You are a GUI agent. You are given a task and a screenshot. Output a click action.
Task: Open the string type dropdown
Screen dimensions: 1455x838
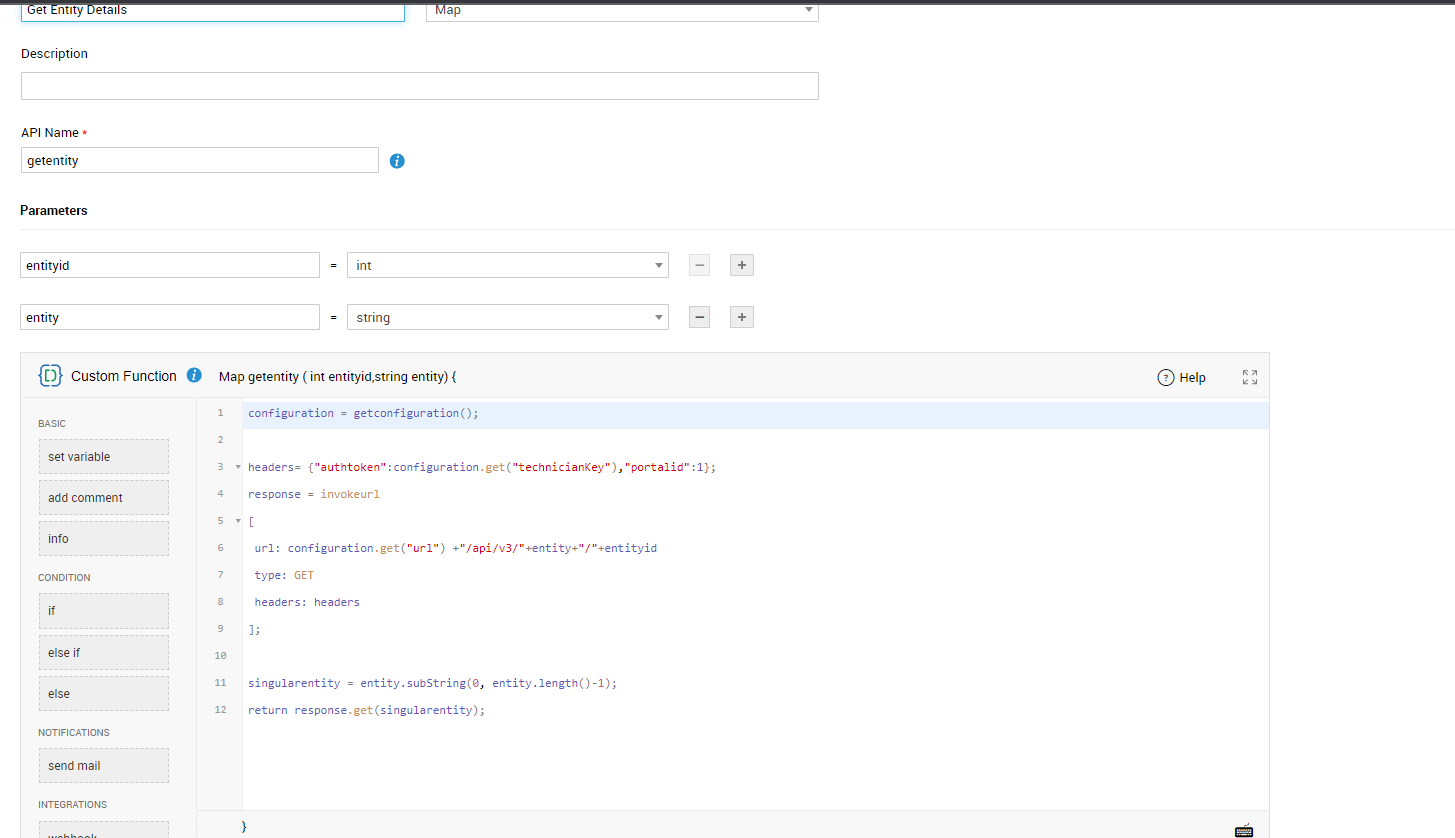pyautogui.click(x=507, y=317)
